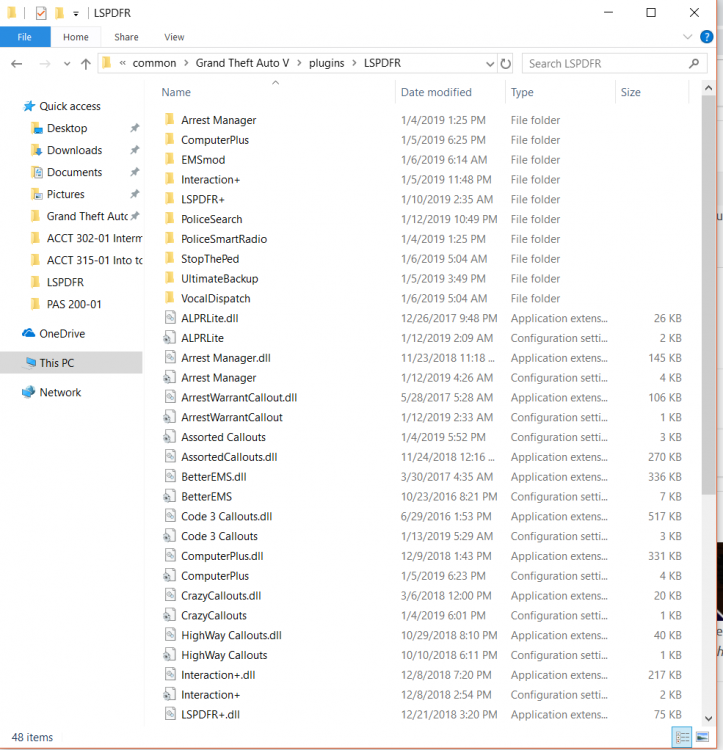Select the Interaction+ folder name
This screenshot has height=750, width=723.
coord(210,179)
